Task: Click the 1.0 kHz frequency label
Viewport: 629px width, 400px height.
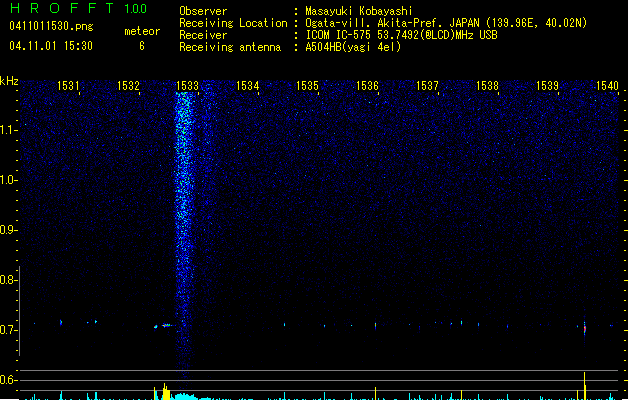Action: [x=8, y=180]
